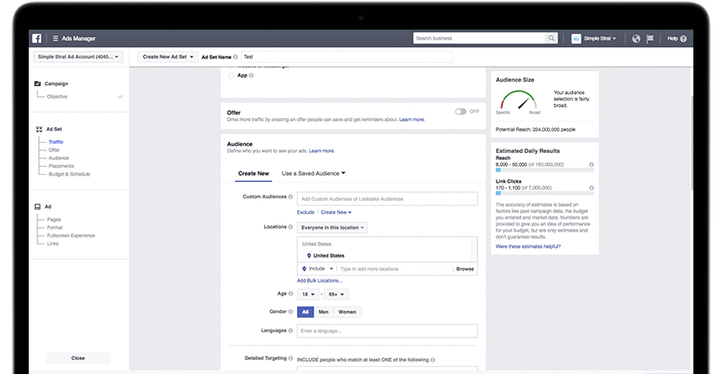Screen dimensions: 723x374
Task: Click the info icon next to Custom Audiences
Action: click(x=290, y=197)
